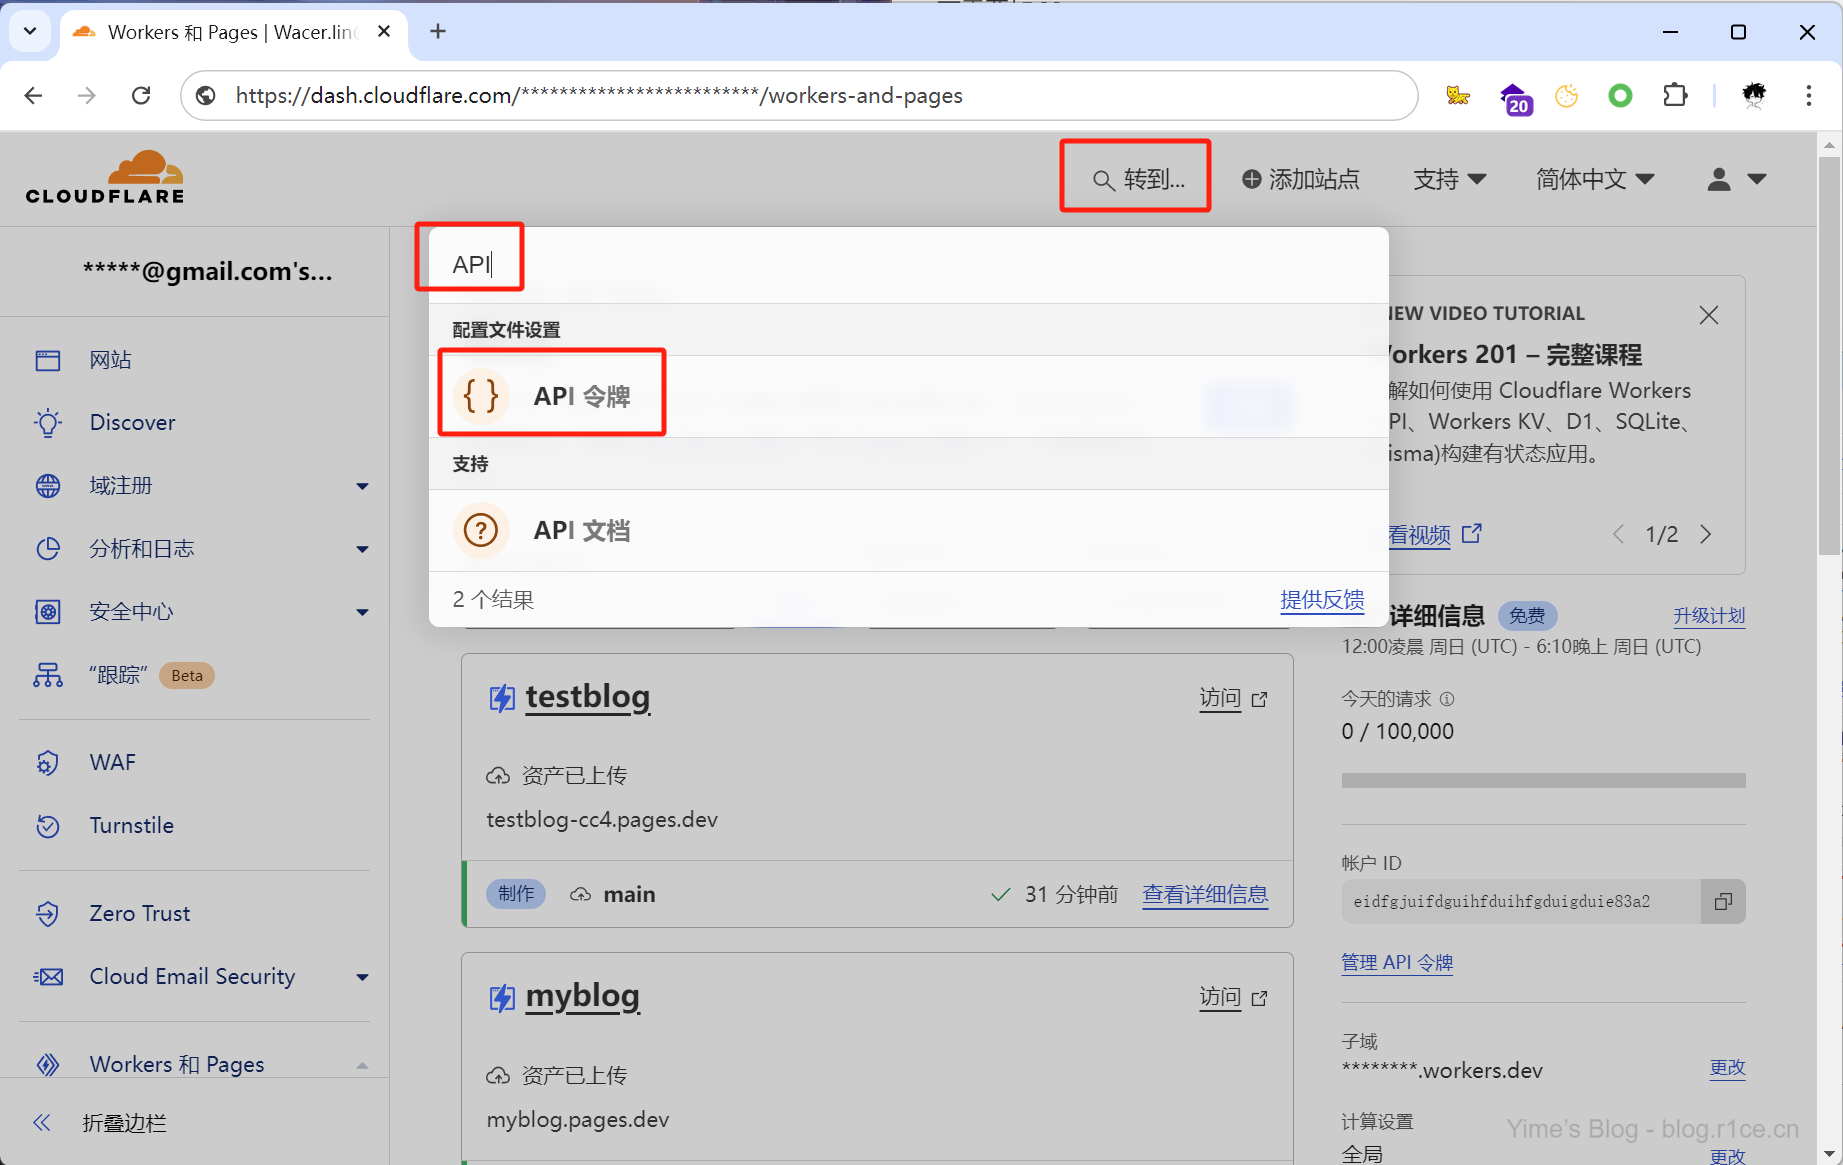Open the 管理 API 令牌 link
1843x1165 pixels.
coord(1396,962)
